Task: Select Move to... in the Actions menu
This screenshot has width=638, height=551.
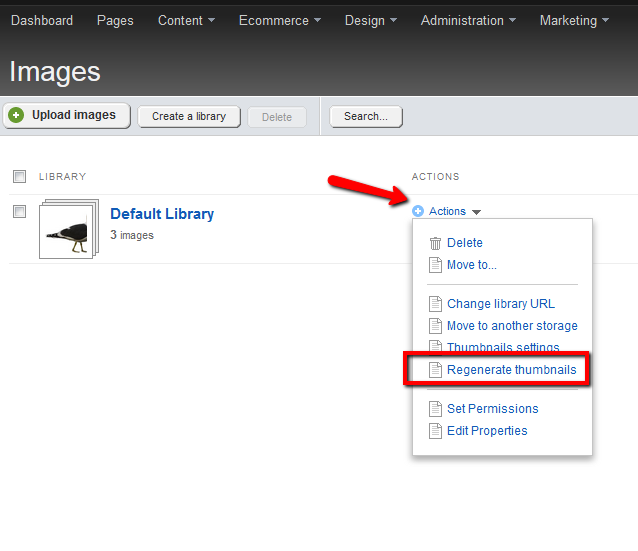Action: click(x=472, y=265)
